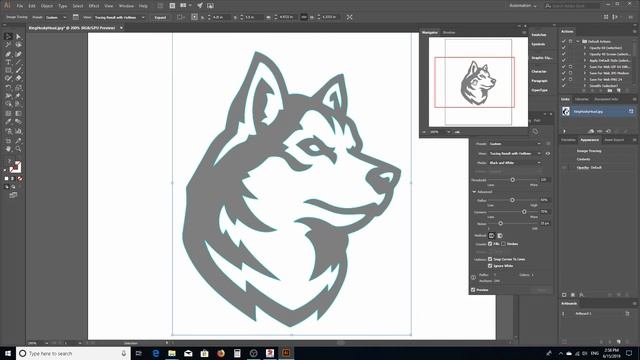Collapse Default Actions folder
This screenshot has width=640, height=360.
[x=578, y=41]
